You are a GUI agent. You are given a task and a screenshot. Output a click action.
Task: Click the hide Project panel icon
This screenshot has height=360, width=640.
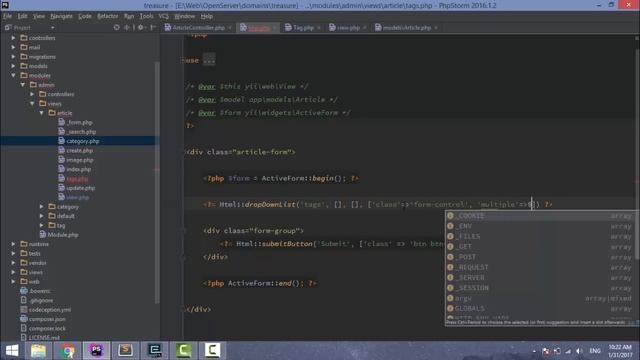point(153,27)
